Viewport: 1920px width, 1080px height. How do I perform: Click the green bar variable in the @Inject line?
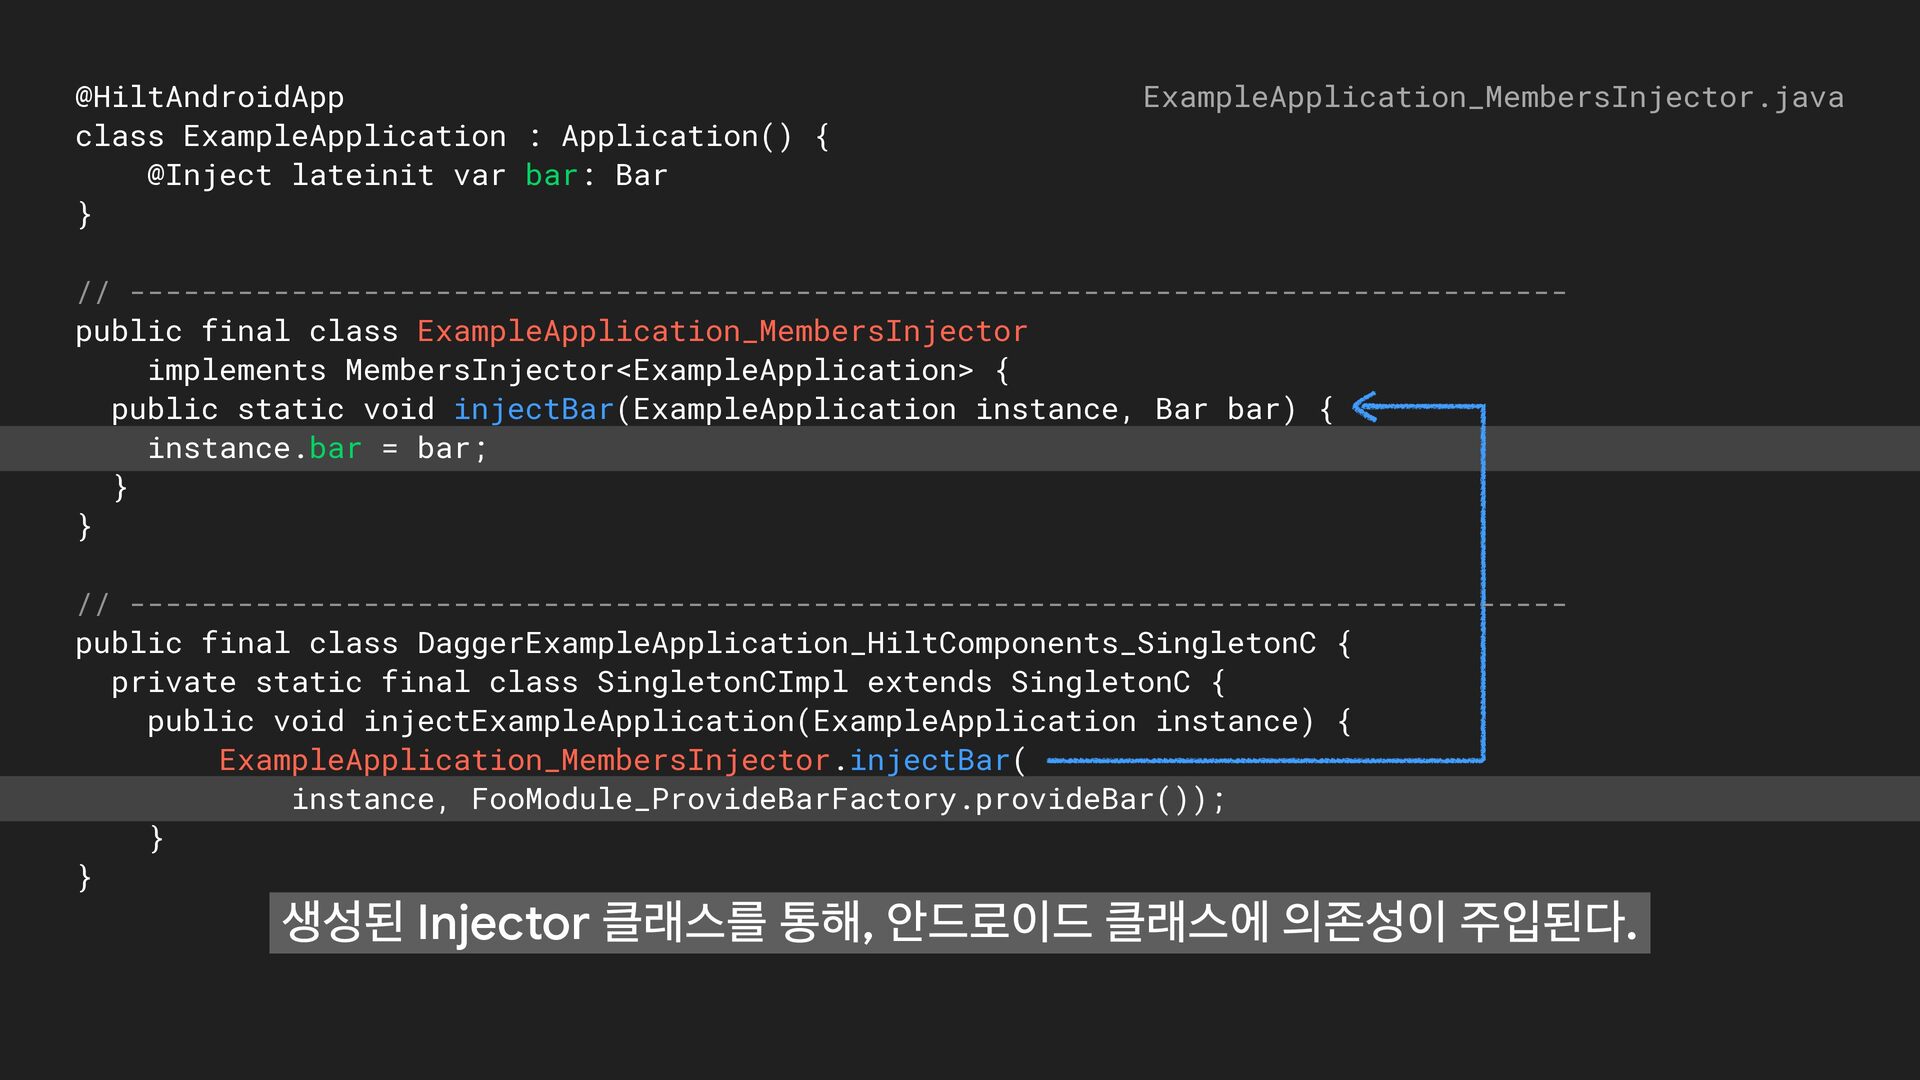(x=551, y=175)
